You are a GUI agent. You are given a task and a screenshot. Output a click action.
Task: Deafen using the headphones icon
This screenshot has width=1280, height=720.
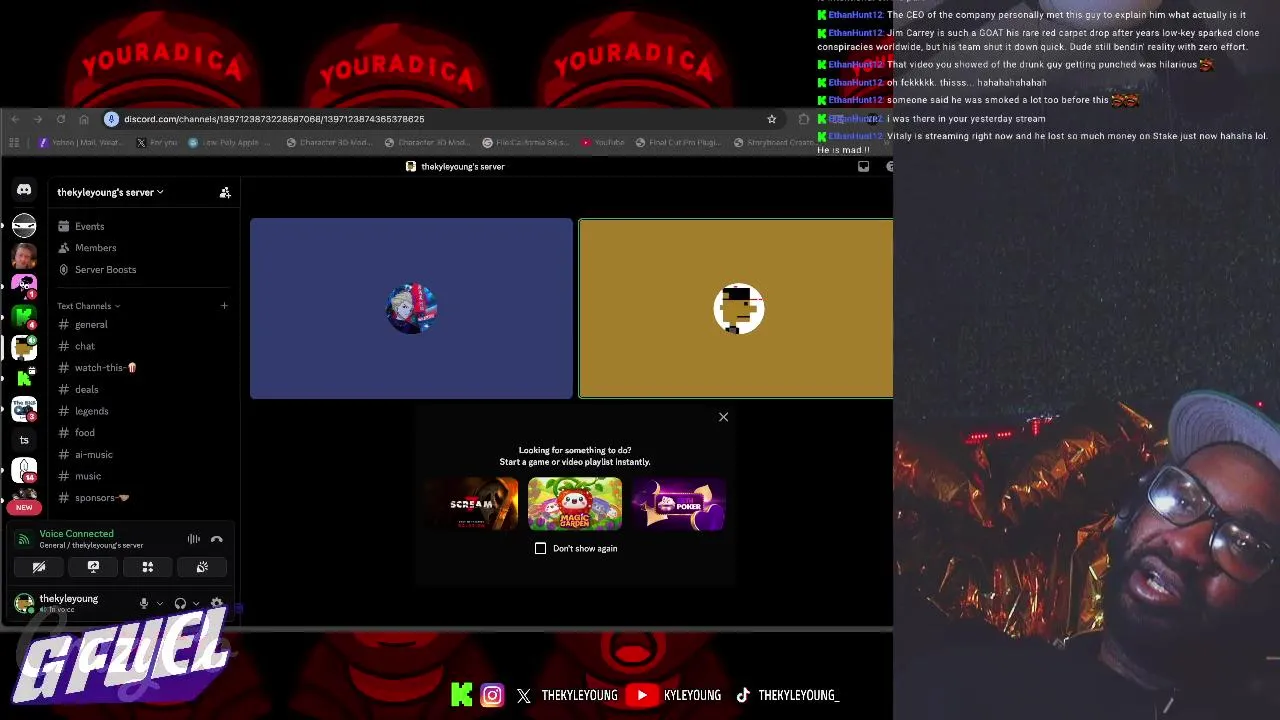point(180,603)
